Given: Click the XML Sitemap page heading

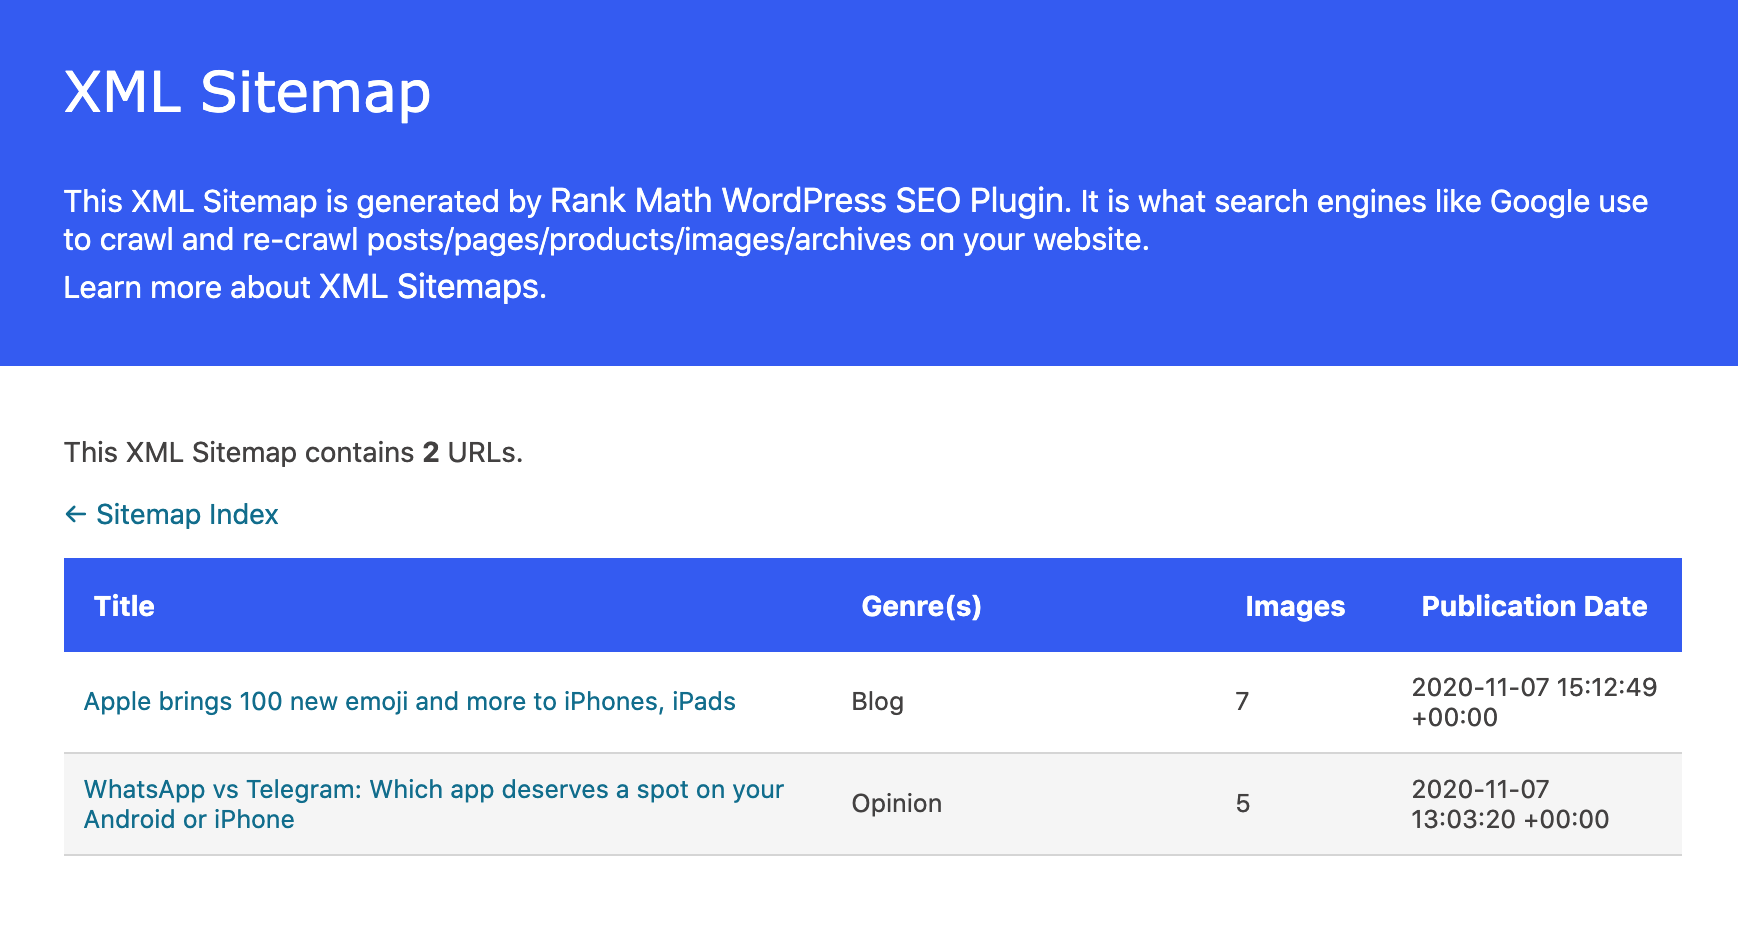Looking at the screenshot, I should pyautogui.click(x=247, y=93).
